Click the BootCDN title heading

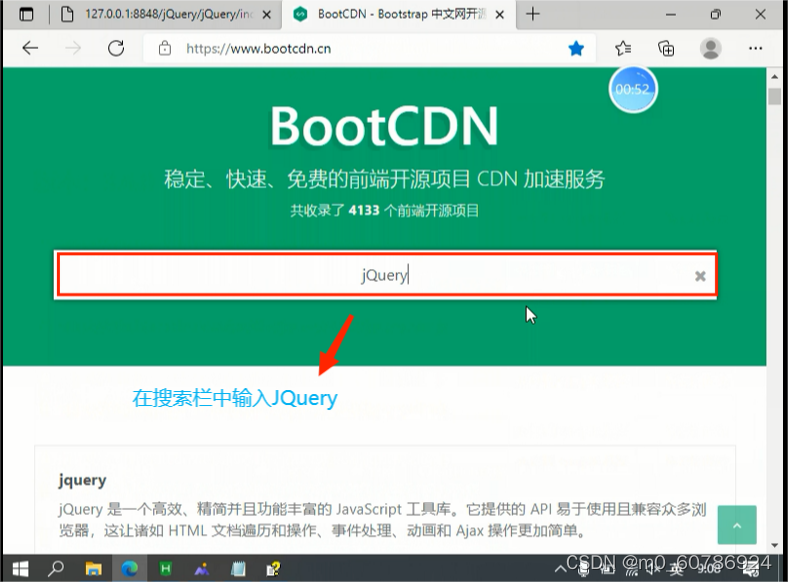coord(384,126)
